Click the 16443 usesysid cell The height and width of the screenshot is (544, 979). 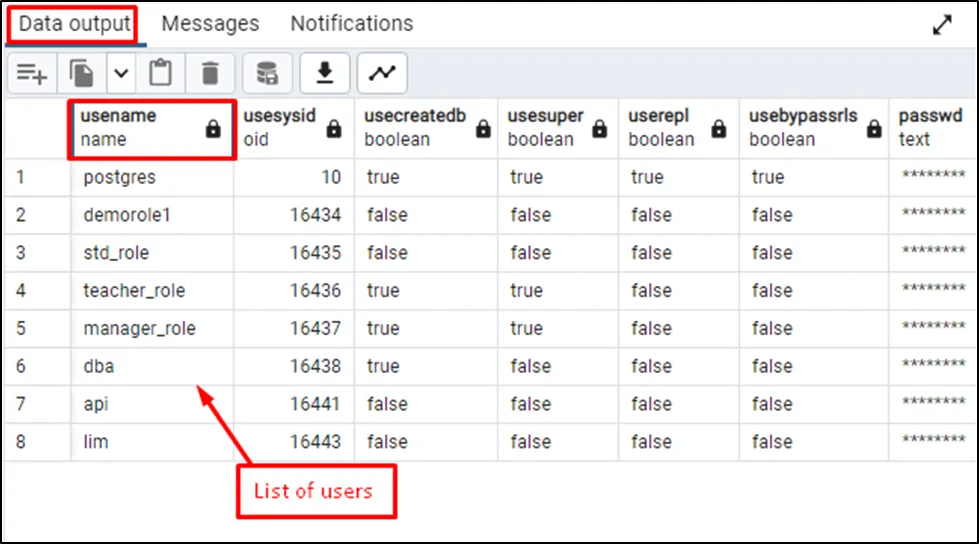click(x=315, y=442)
